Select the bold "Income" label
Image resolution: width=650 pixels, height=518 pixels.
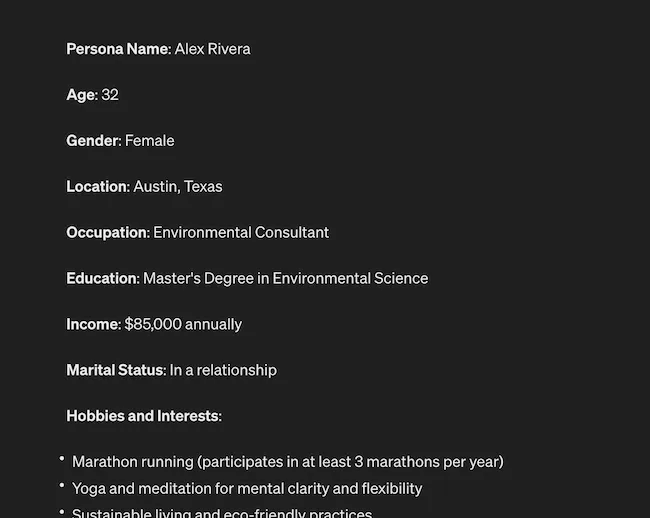(93, 325)
